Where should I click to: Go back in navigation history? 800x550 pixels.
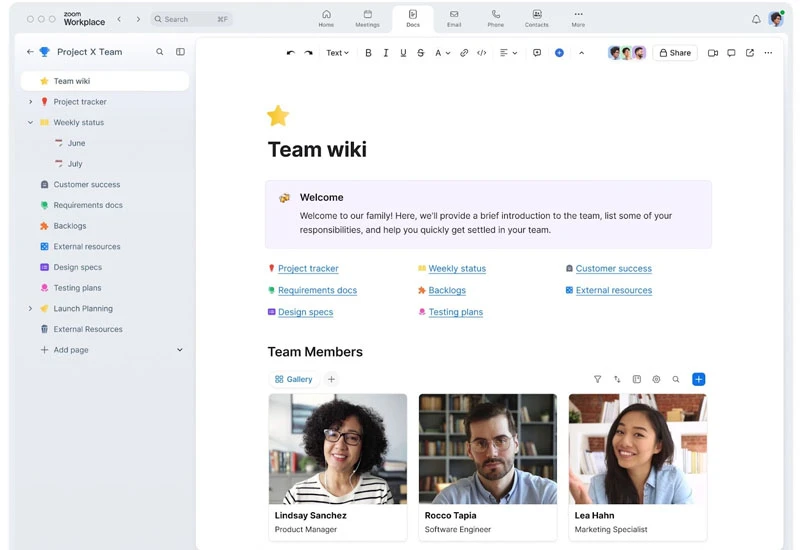click(x=119, y=19)
